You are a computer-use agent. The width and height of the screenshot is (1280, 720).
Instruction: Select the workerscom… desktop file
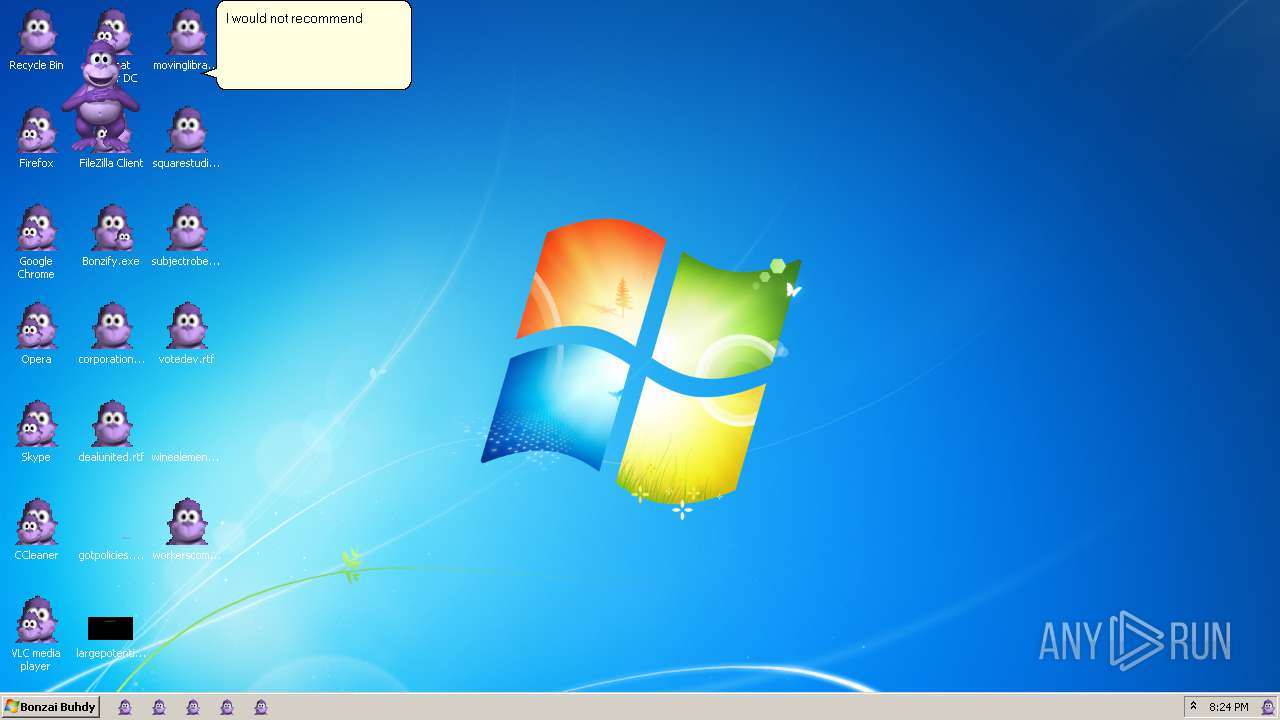186,531
